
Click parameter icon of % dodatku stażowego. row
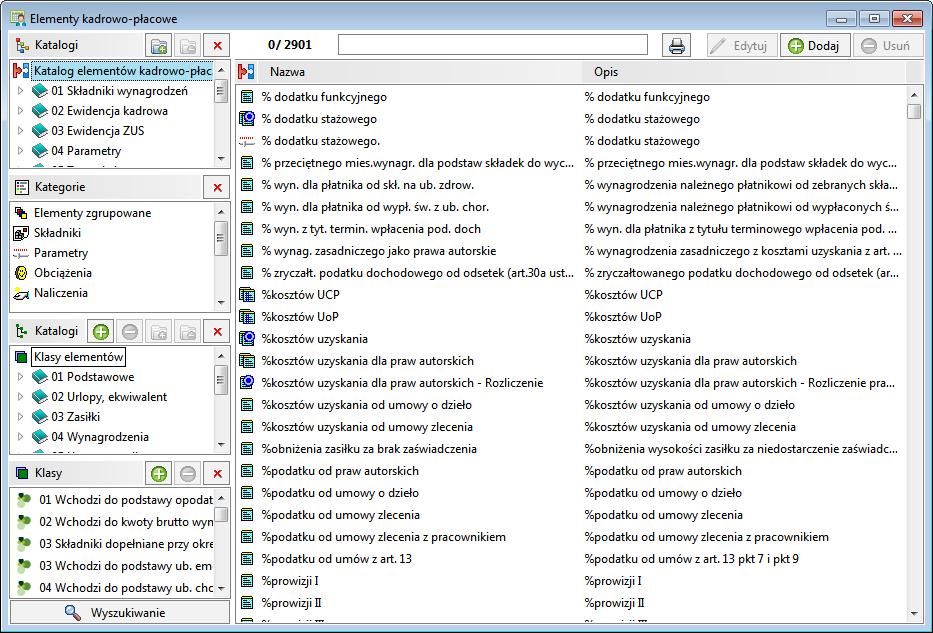tap(247, 141)
